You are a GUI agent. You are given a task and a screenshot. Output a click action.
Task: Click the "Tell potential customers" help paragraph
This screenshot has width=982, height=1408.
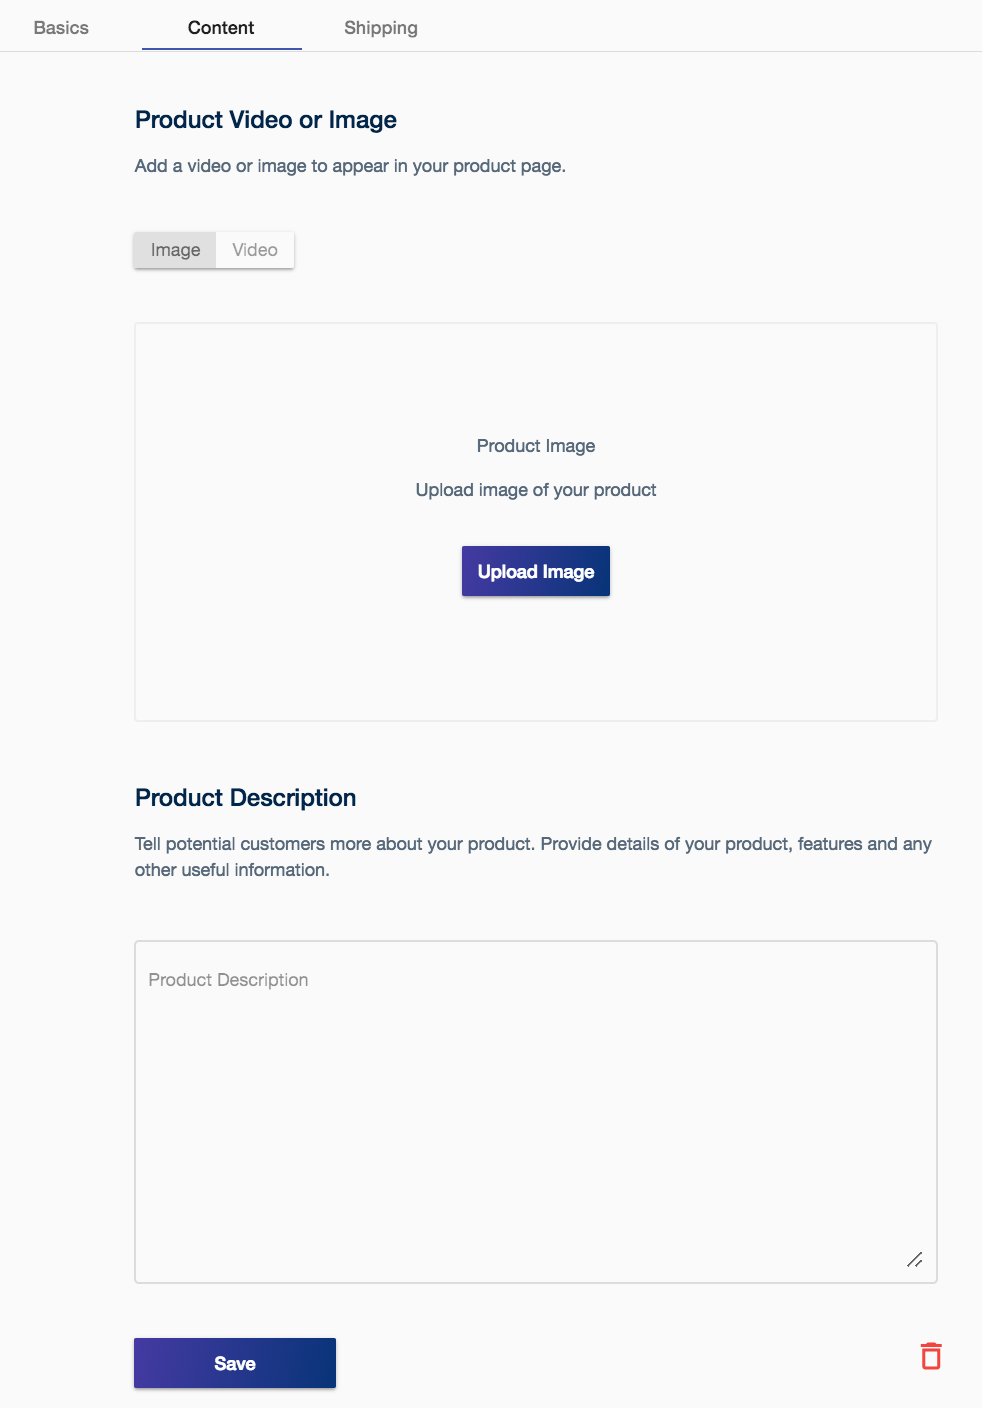tap(533, 844)
